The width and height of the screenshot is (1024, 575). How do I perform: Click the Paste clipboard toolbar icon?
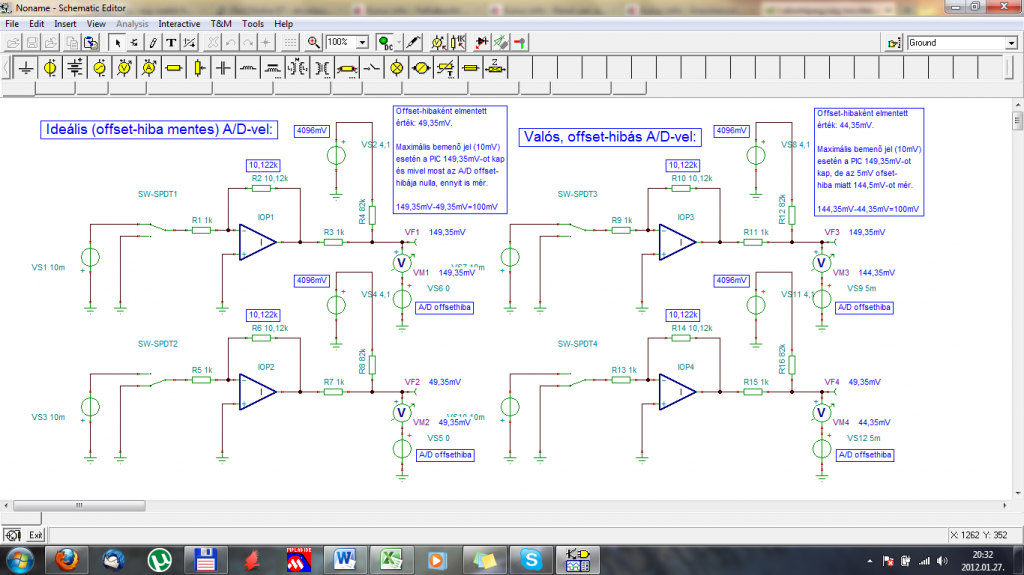point(91,42)
